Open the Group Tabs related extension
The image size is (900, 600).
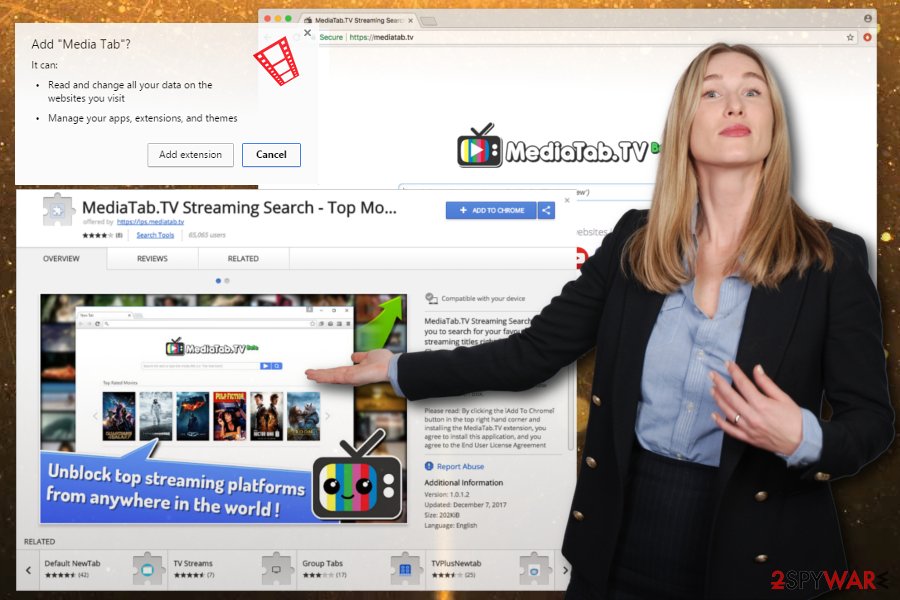tap(361, 570)
